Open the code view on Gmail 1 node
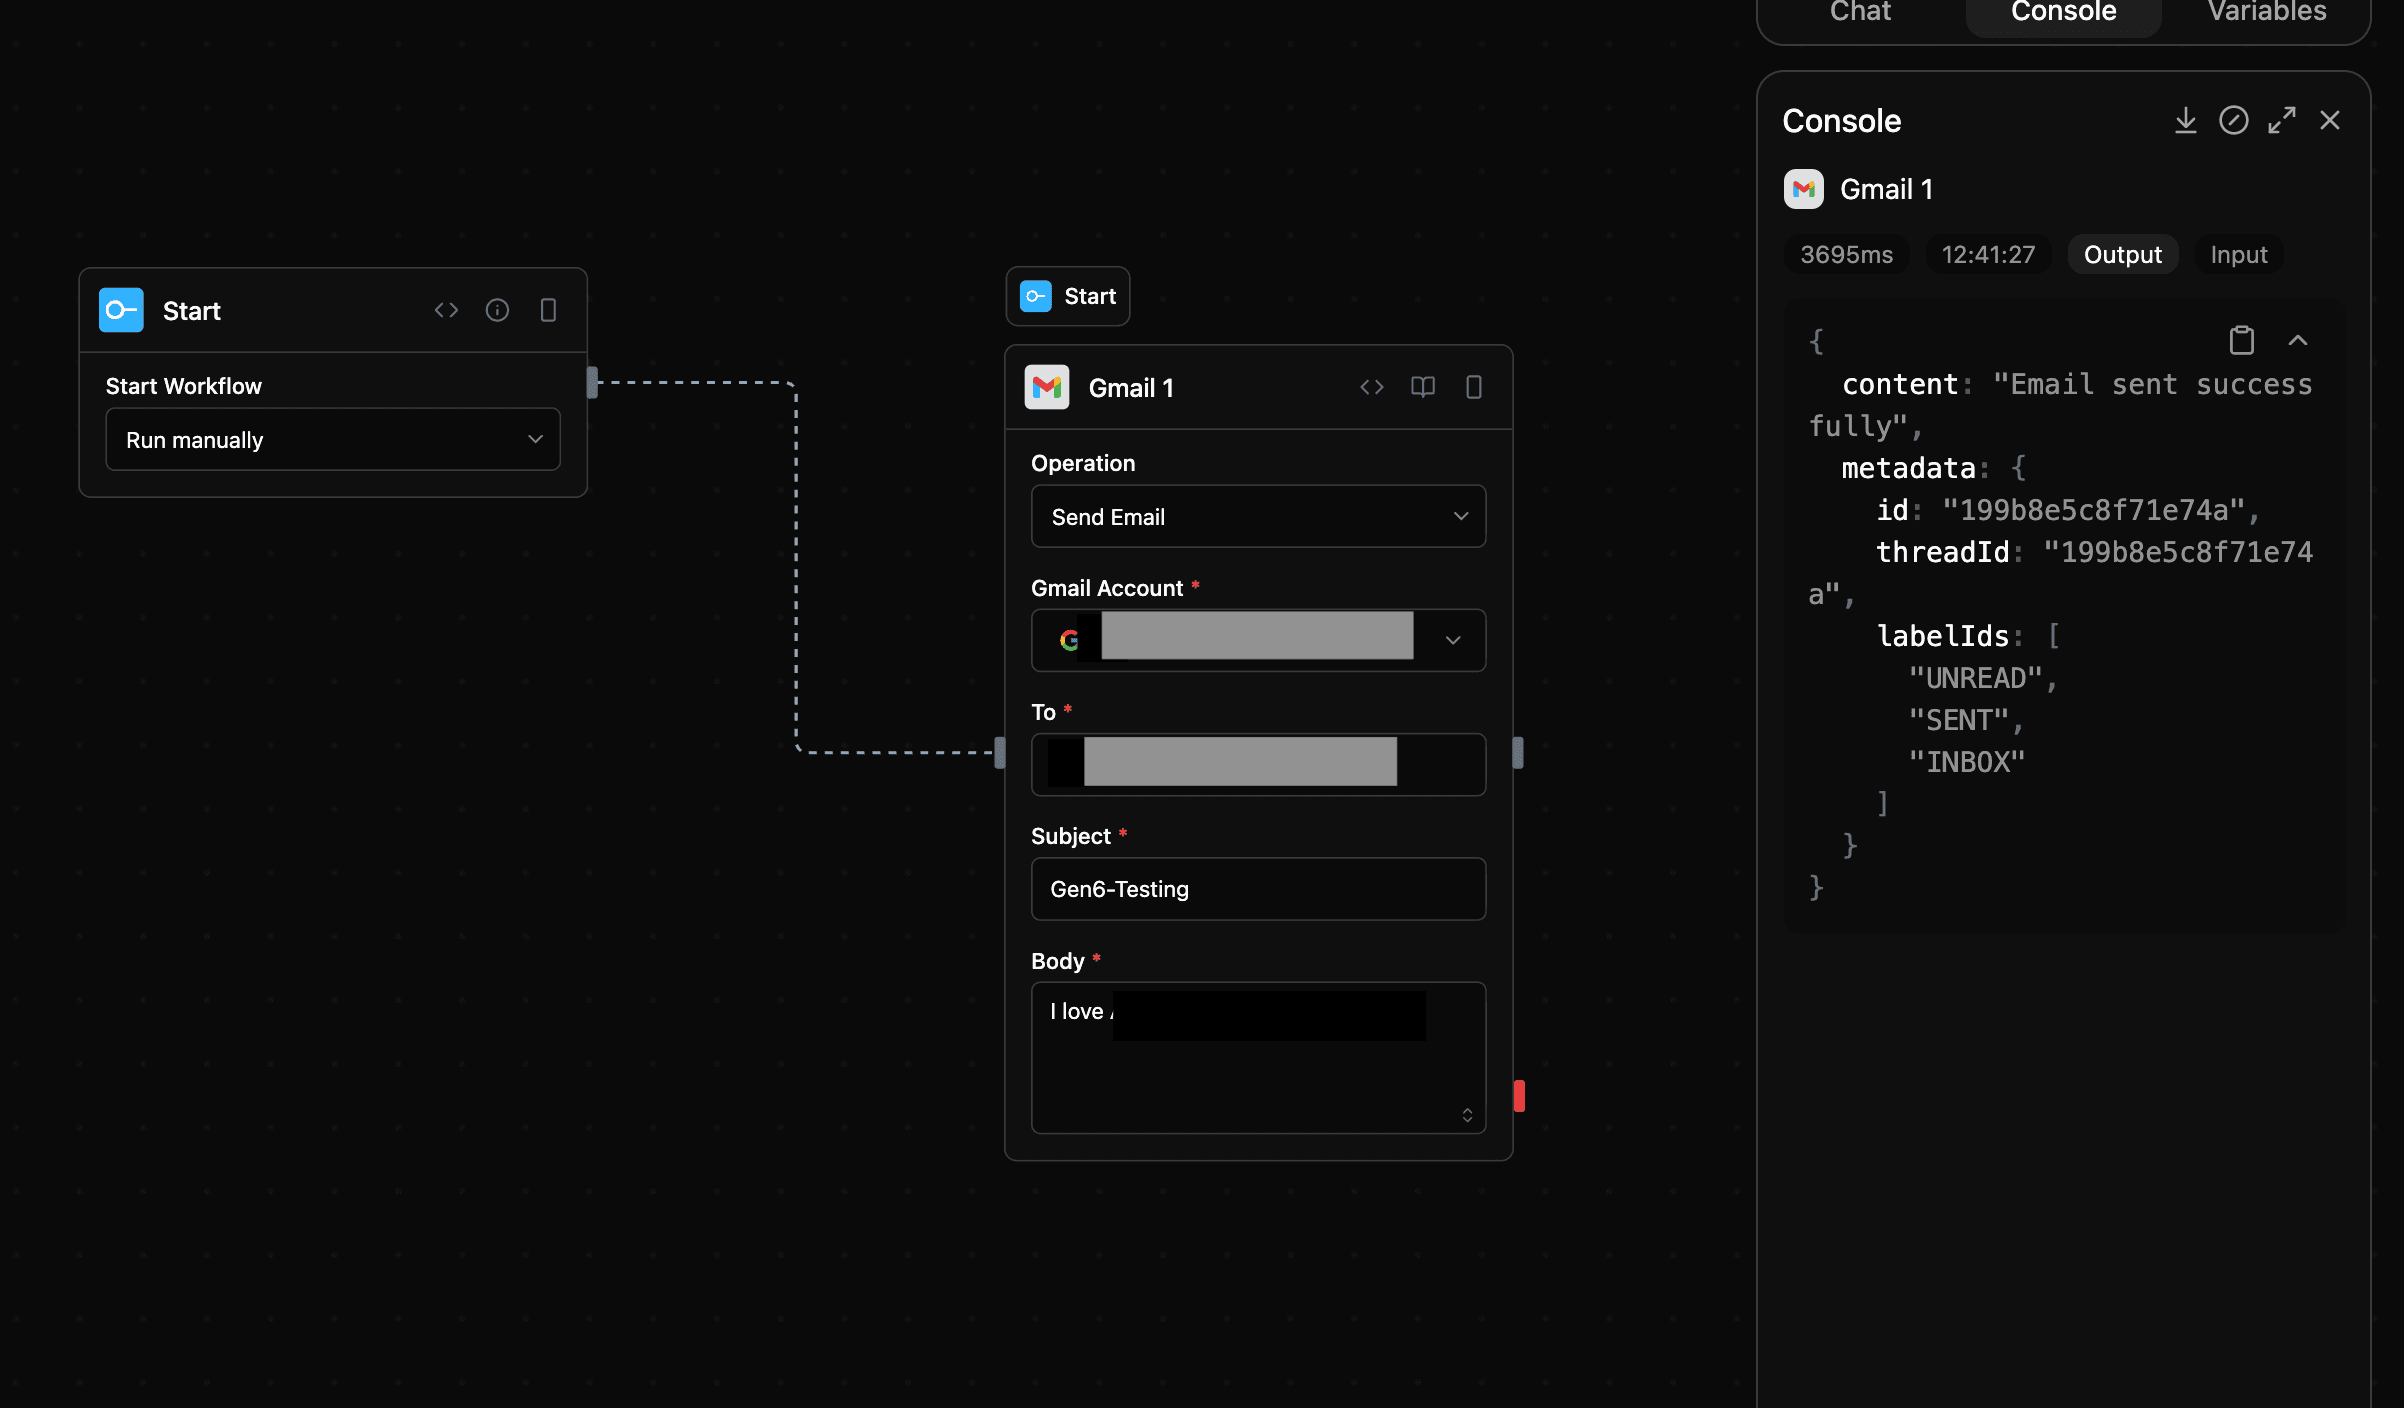 click(1371, 387)
